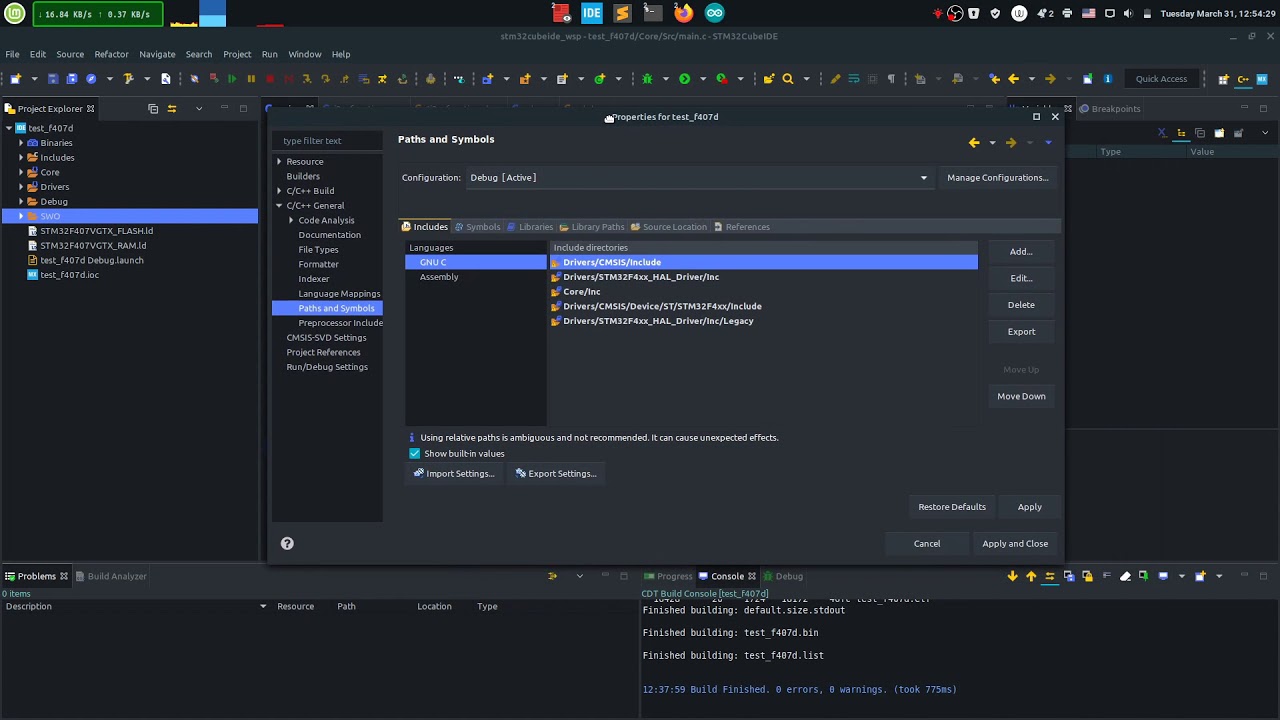
Task: Switch to the Symbols tab
Action: tap(477, 227)
